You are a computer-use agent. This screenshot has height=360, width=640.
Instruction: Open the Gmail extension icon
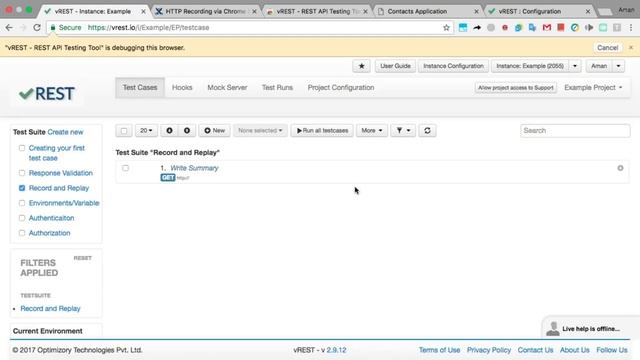click(x=547, y=27)
